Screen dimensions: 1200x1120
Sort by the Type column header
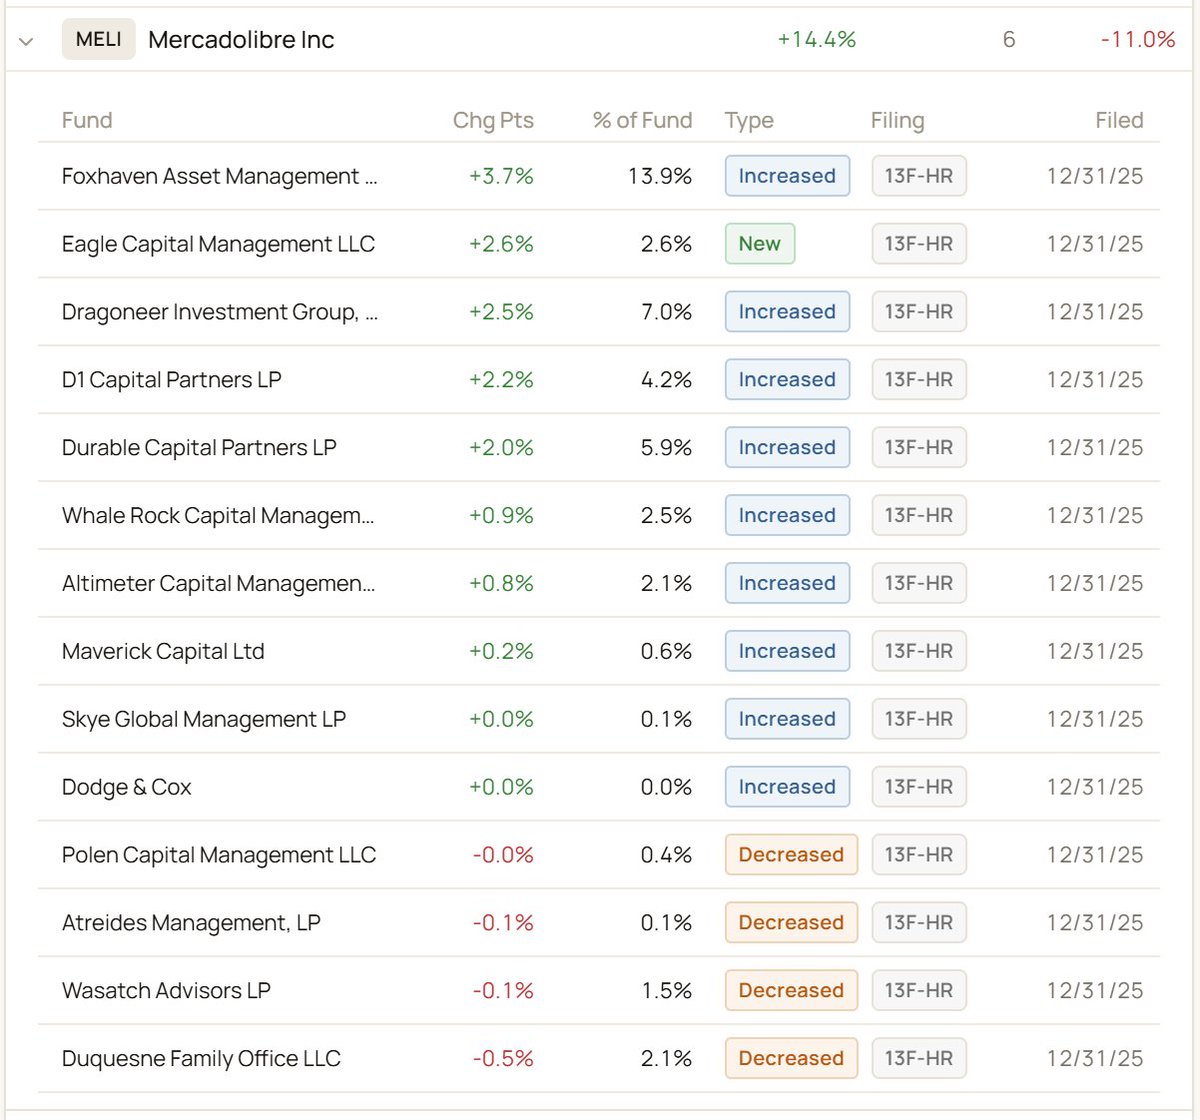pyautogui.click(x=749, y=120)
